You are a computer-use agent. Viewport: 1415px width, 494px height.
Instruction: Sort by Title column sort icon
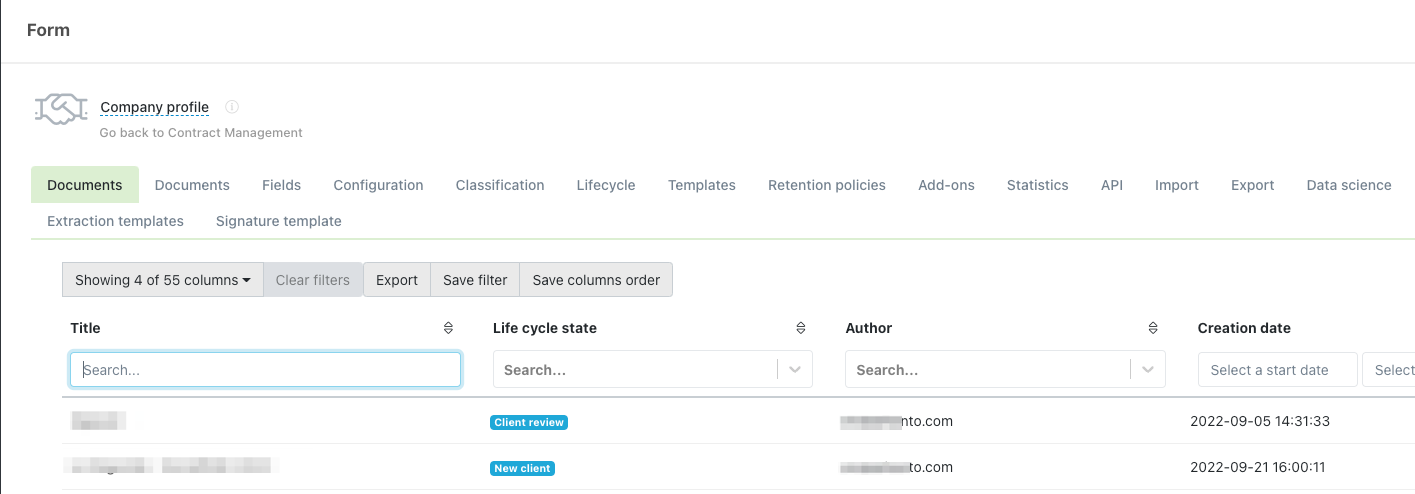pyautogui.click(x=448, y=328)
